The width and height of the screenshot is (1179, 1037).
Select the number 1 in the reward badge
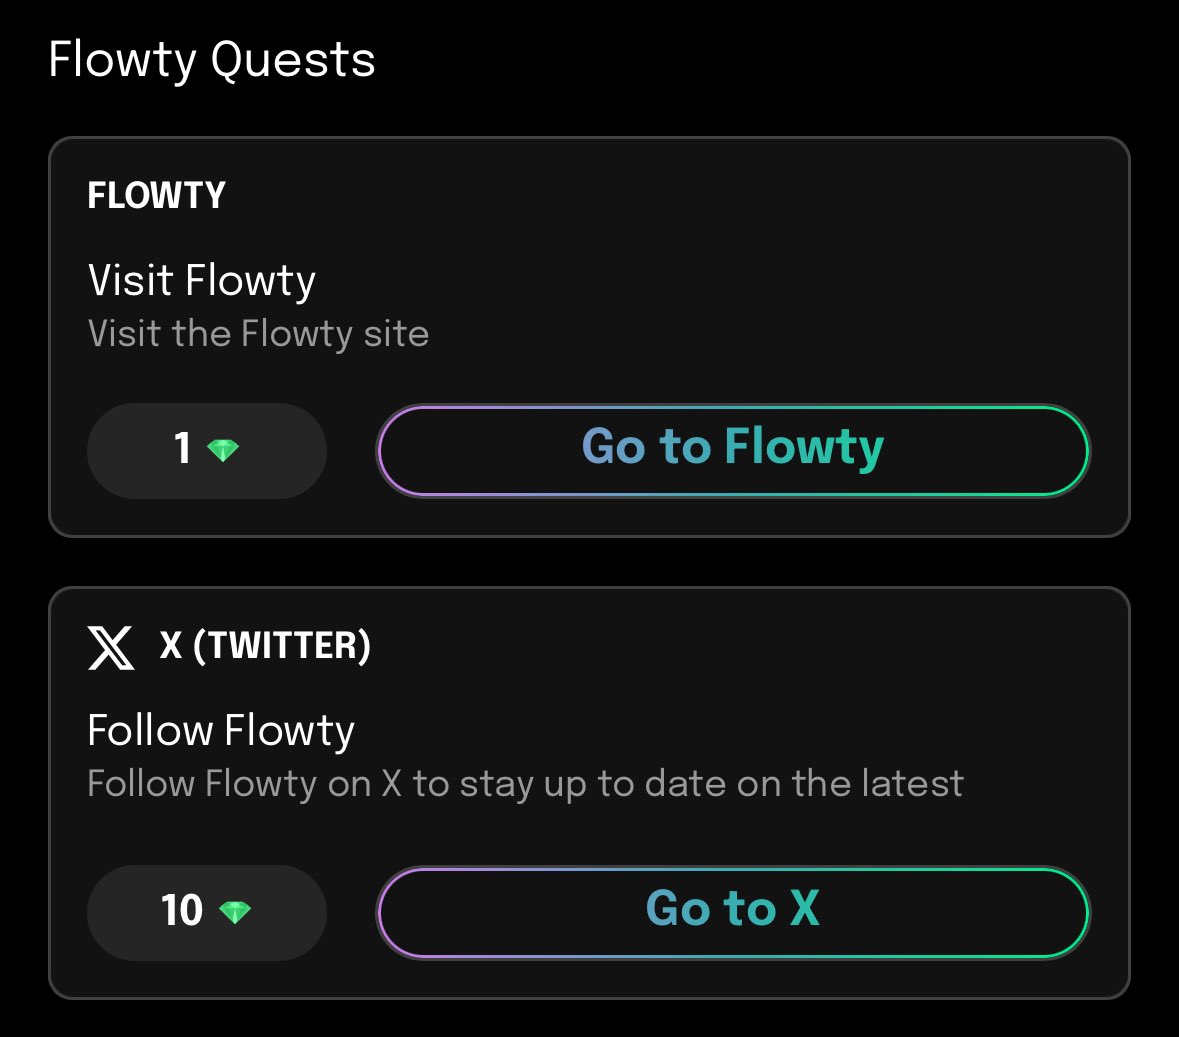[x=182, y=448]
